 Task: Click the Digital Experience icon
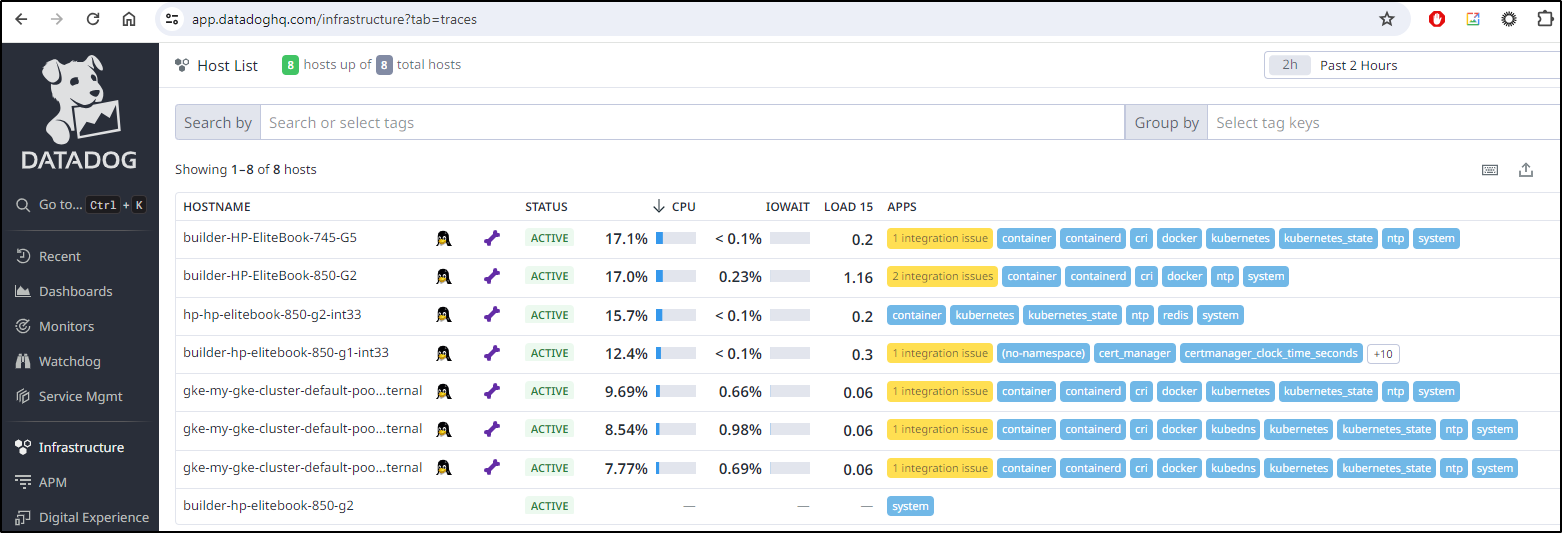pyautogui.click(x=23, y=517)
